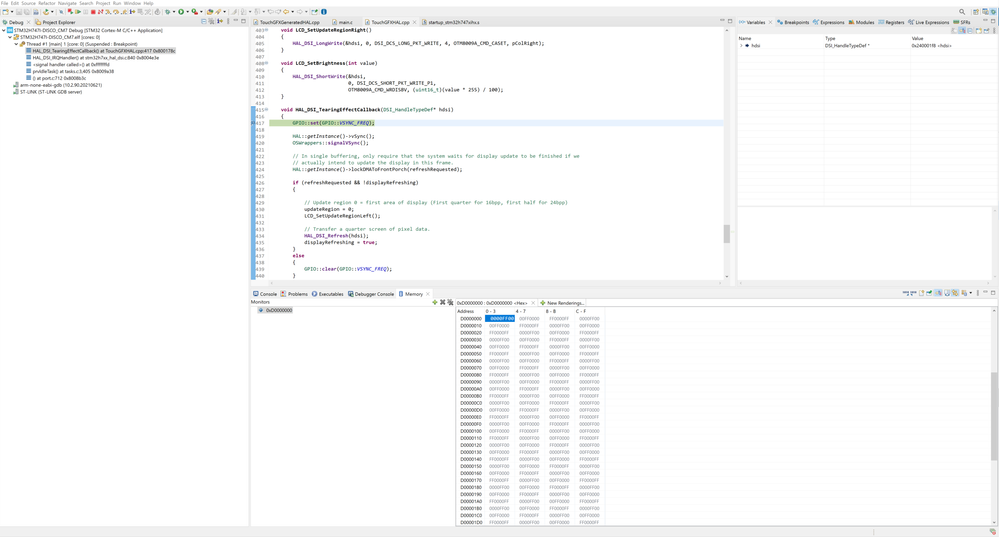Open the Back history dropdown arrow
Screen dimensions: 999x537
pyautogui.click(x=292, y=11)
